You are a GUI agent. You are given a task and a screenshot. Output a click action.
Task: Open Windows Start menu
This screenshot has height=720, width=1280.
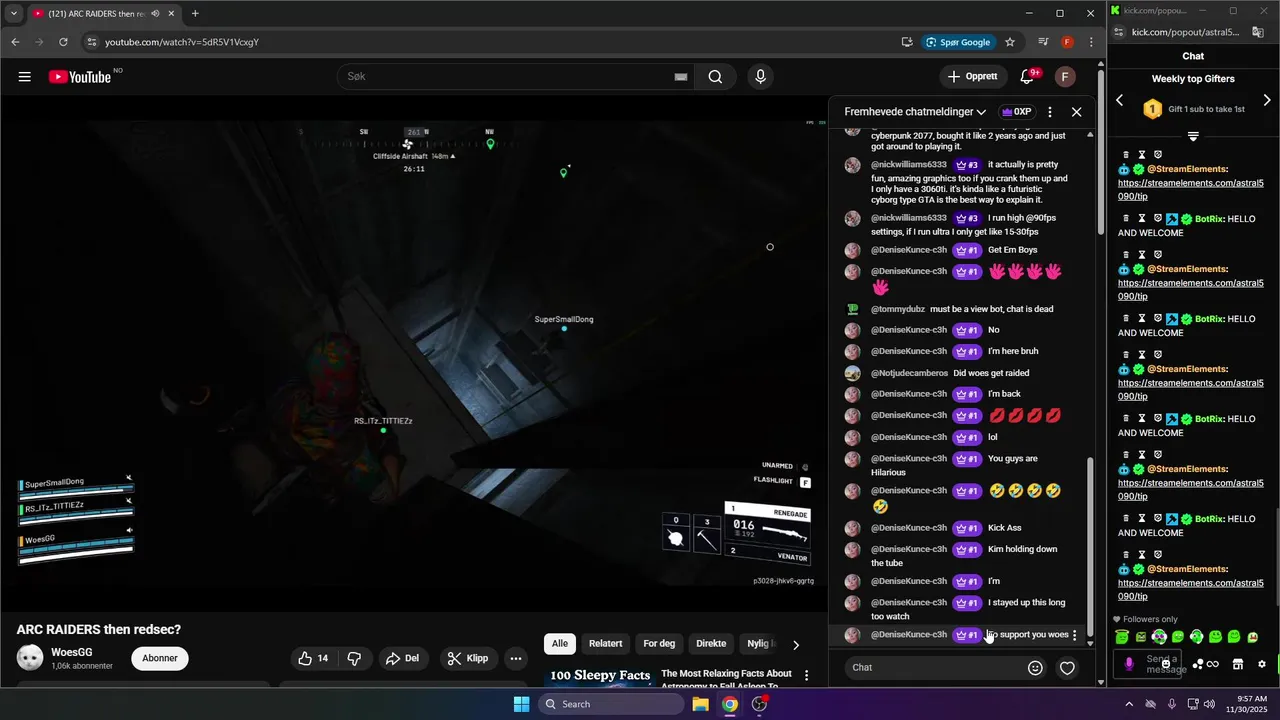click(x=521, y=704)
